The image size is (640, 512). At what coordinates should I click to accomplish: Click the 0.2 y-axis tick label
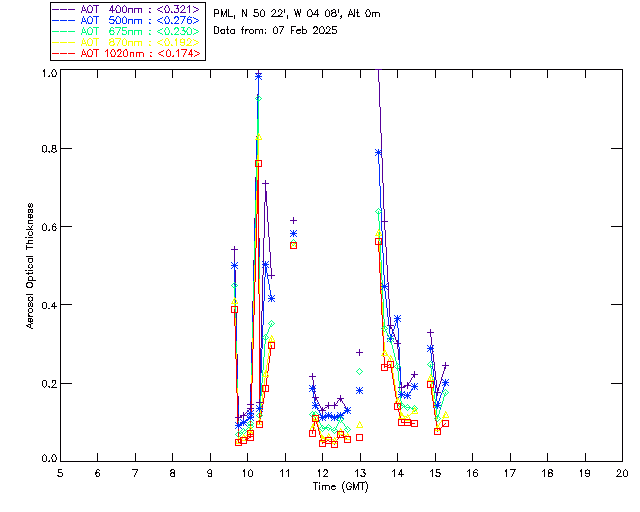click(x=49, y=383)
